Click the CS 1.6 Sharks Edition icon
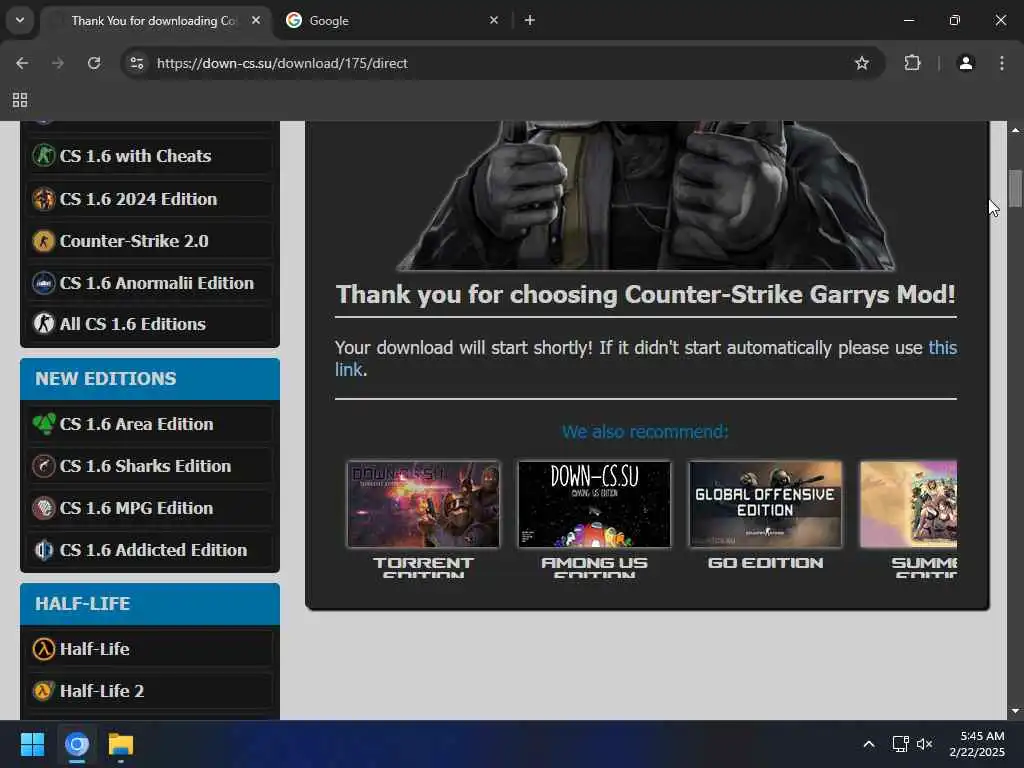 44,466
